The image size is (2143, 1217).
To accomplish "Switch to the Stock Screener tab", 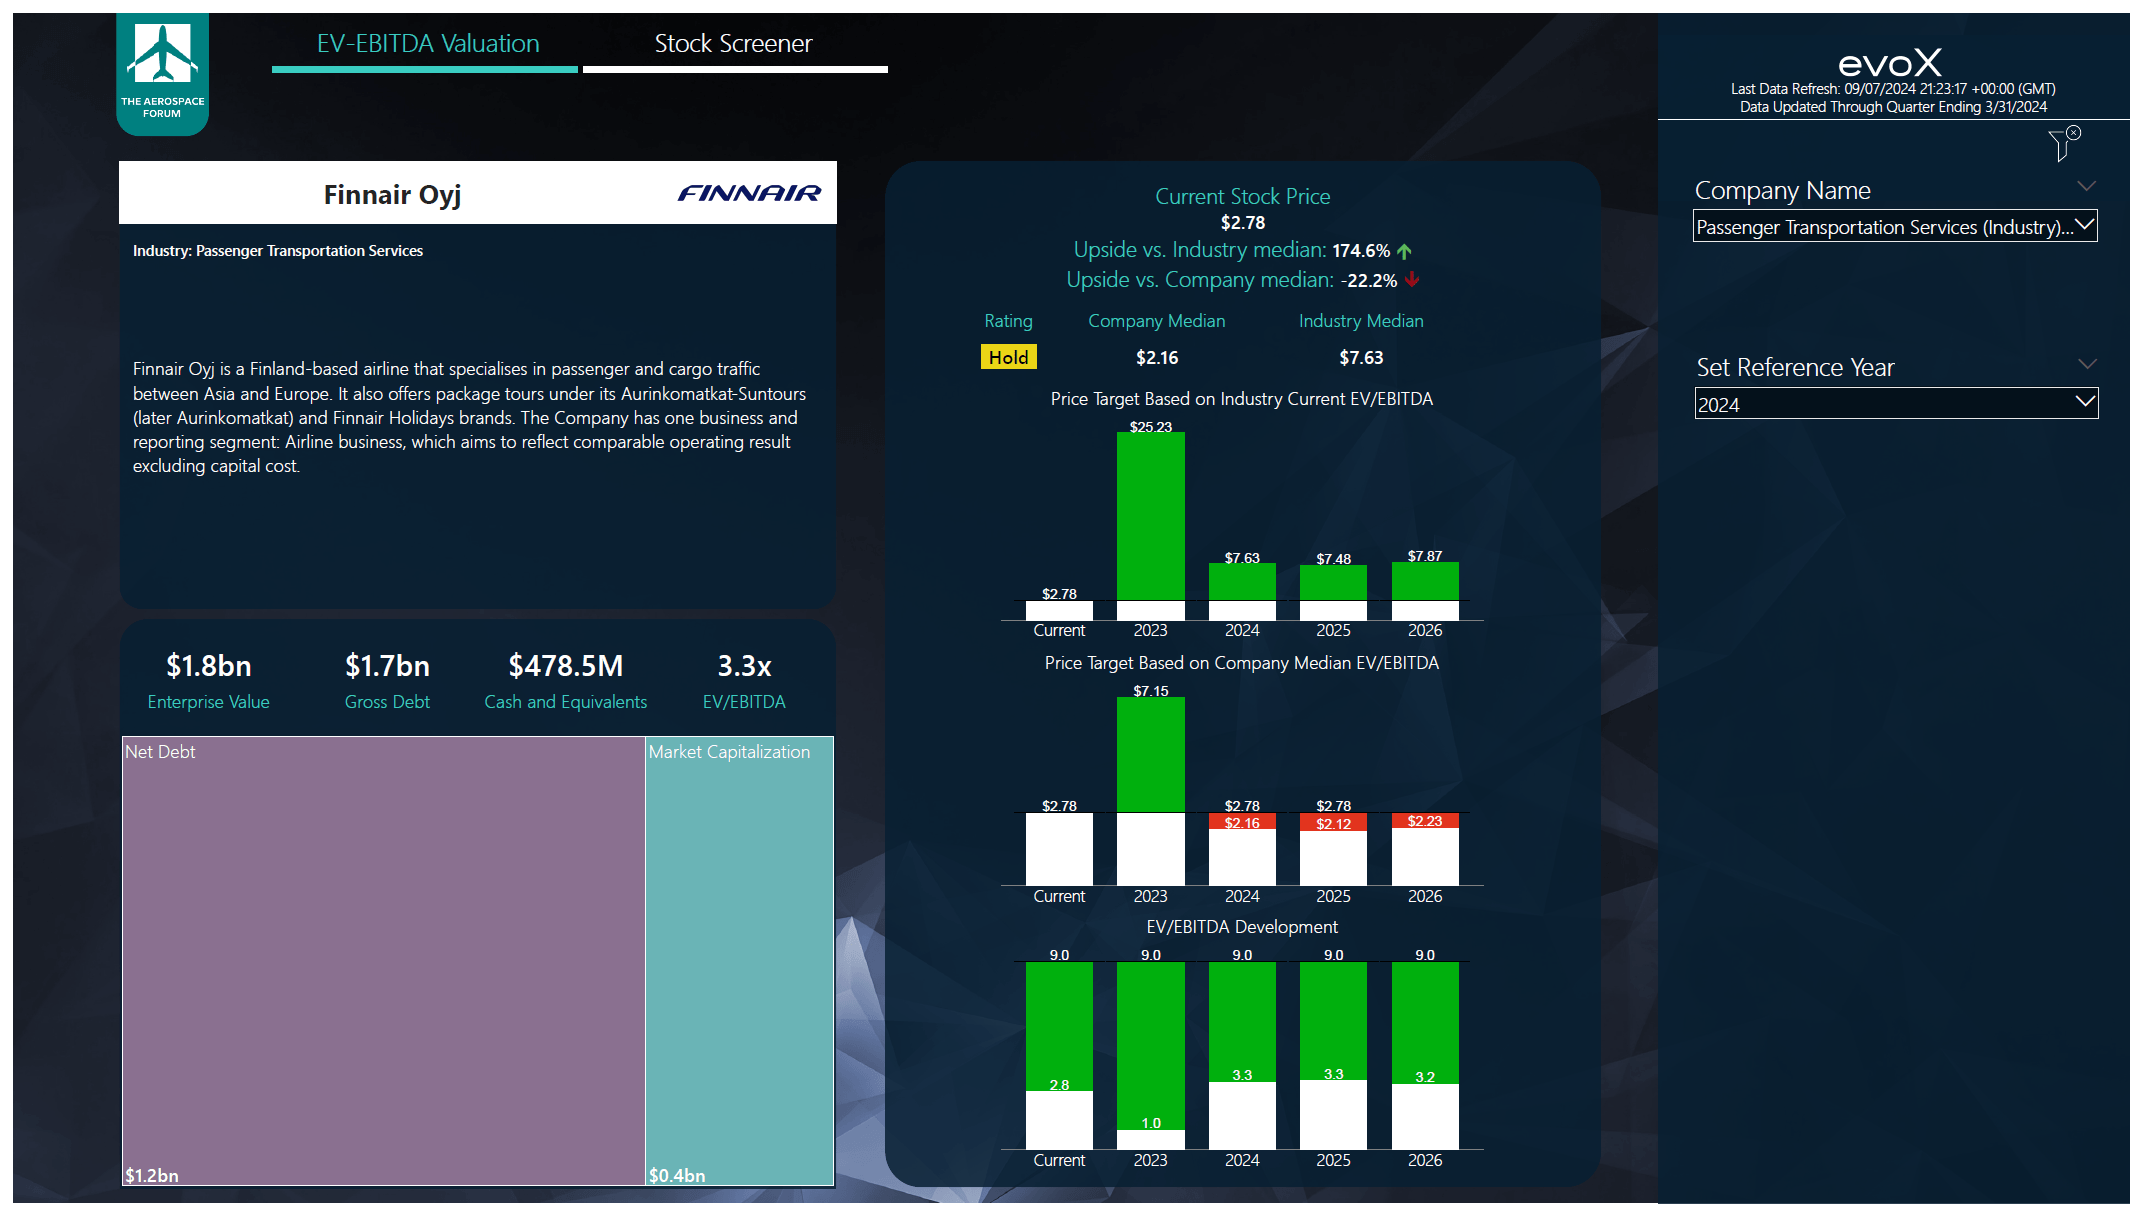I will (733, 44).
